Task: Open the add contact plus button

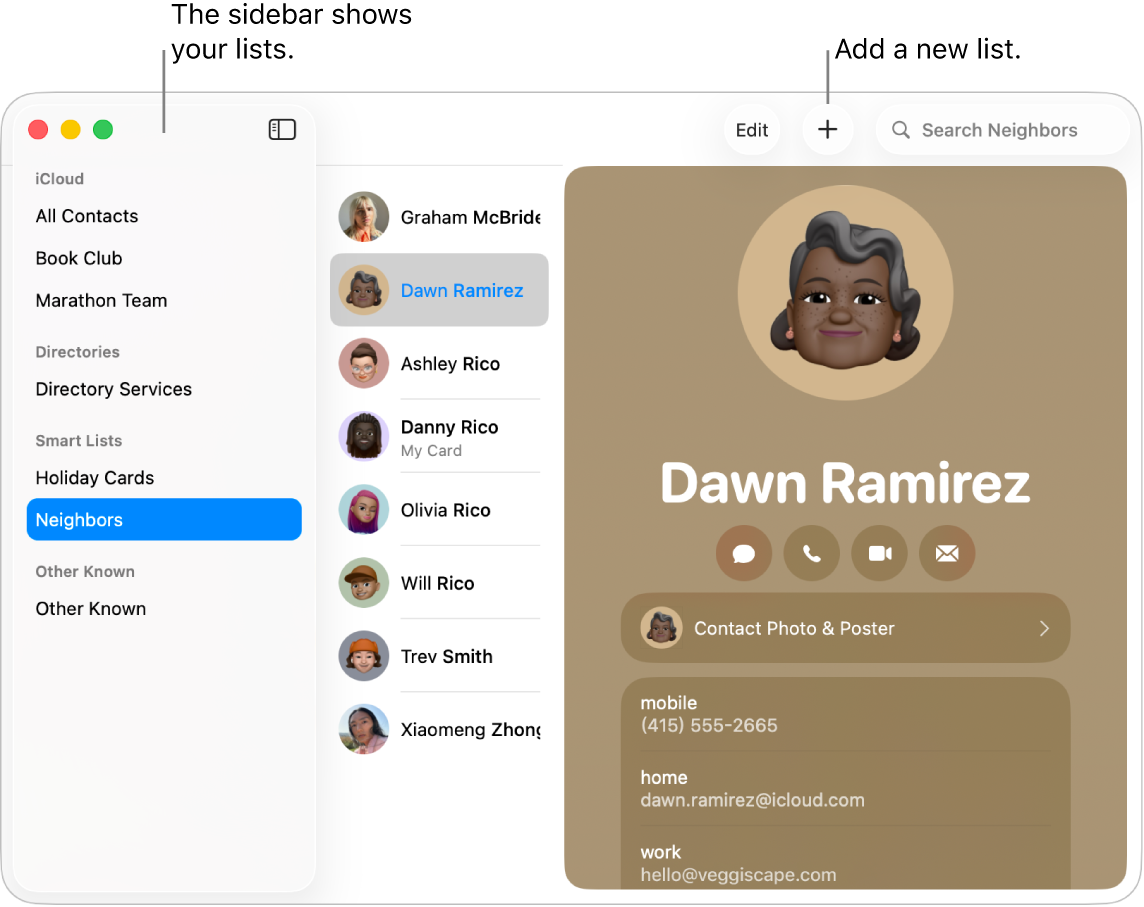Action: click(827, 129)
